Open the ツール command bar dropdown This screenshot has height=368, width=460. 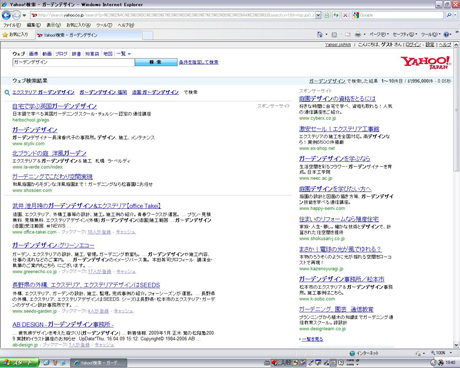[431, 34]
